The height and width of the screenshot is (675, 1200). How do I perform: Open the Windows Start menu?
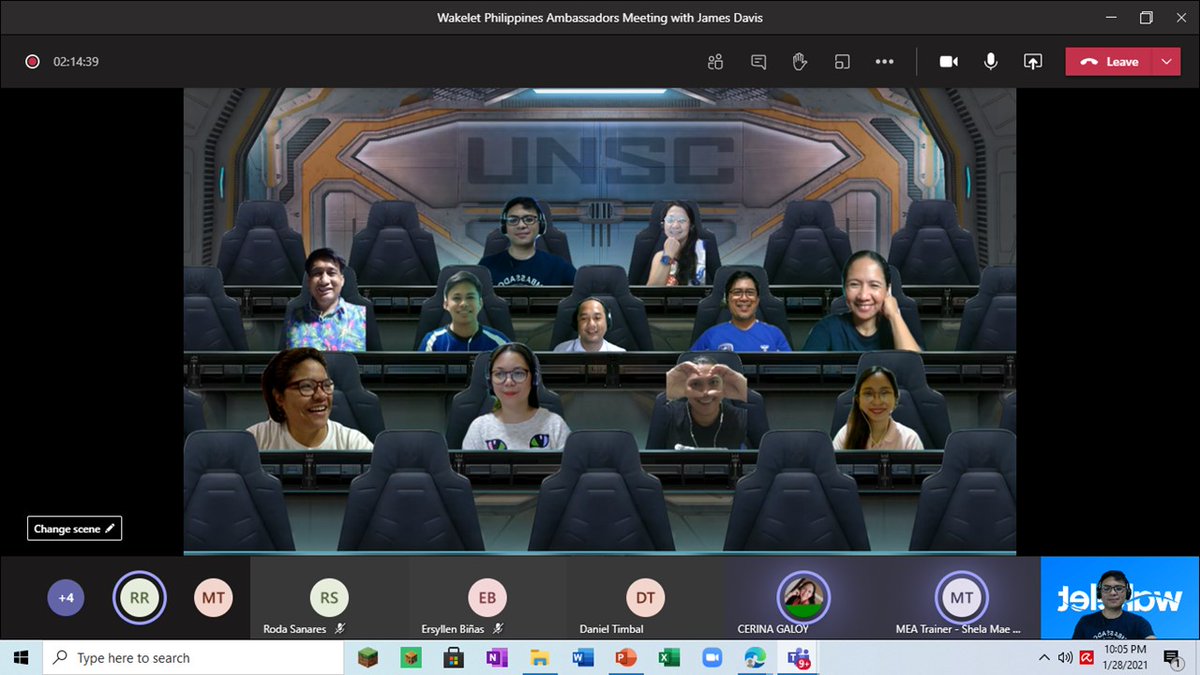point(22,658)
